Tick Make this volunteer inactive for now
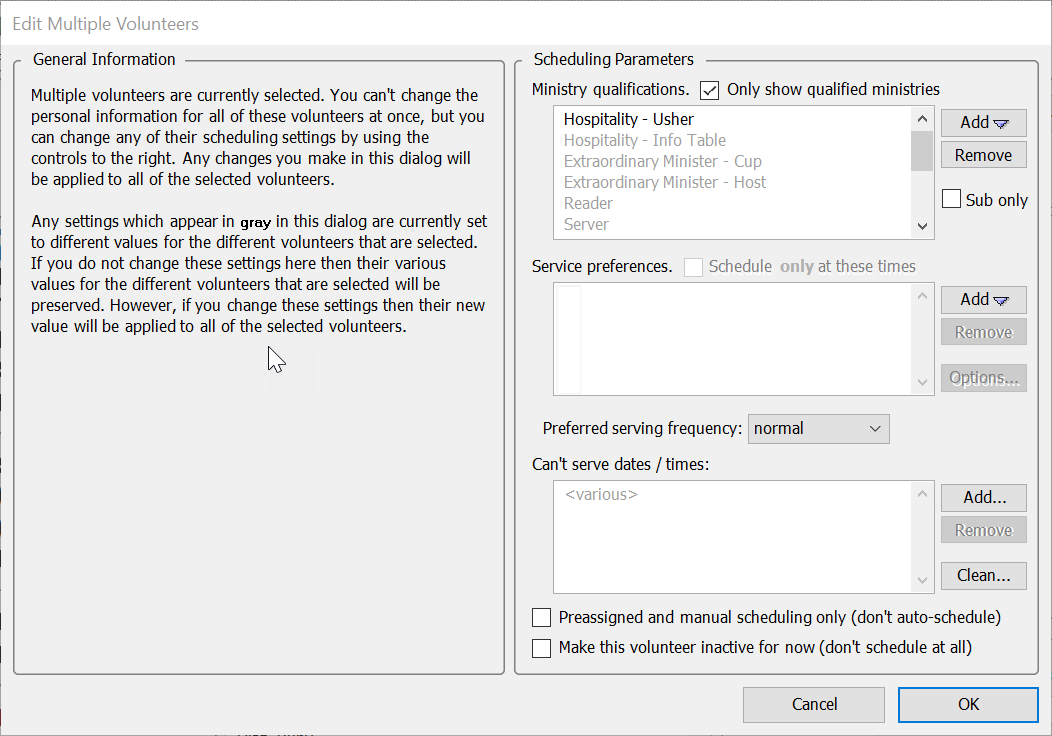Image resolution: width=1052 pixels, height=736 pixels. pos(542,648)
